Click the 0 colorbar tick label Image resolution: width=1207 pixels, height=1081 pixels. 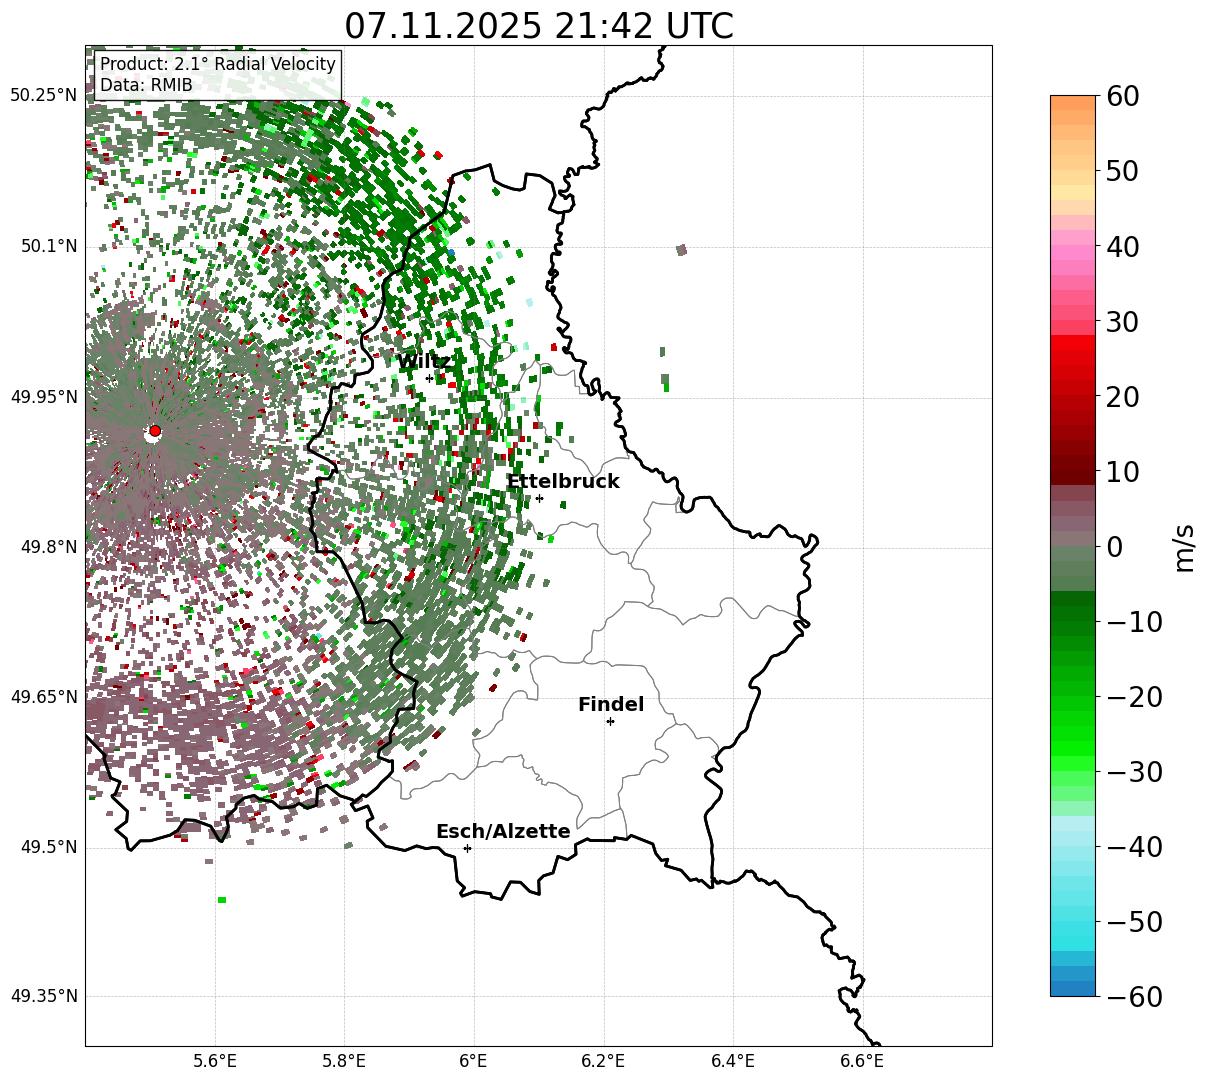[1115, 546]
